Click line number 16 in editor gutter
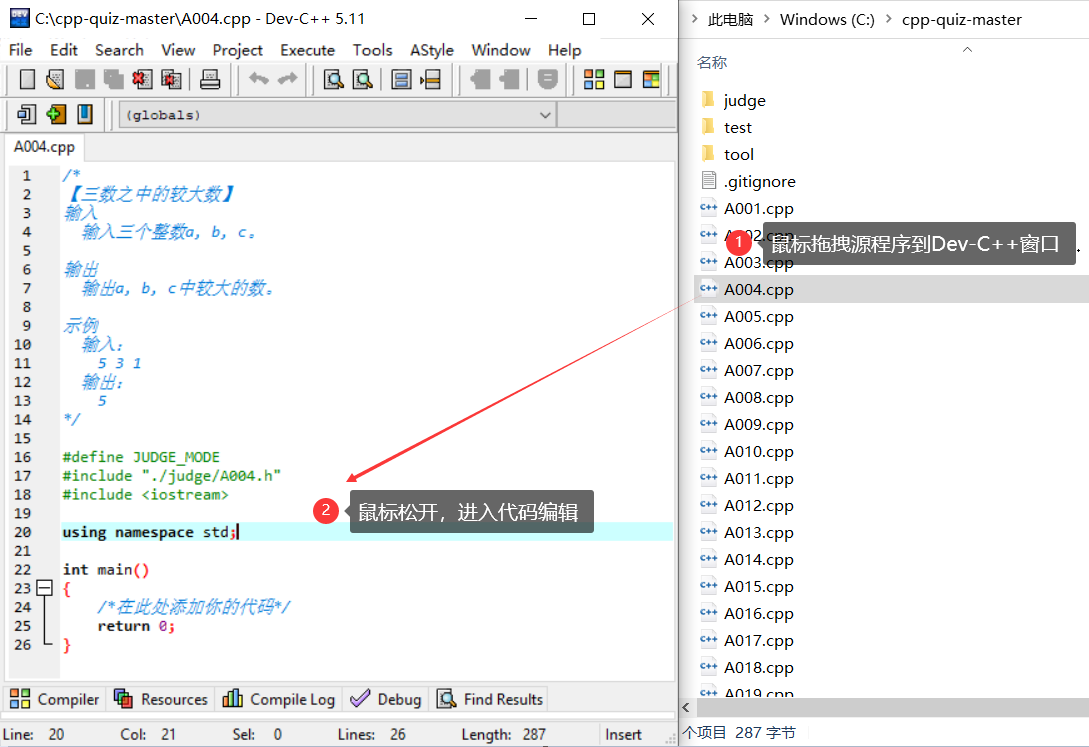The width and height of the screenshot is (1089, 747). (x=22, y=457)
